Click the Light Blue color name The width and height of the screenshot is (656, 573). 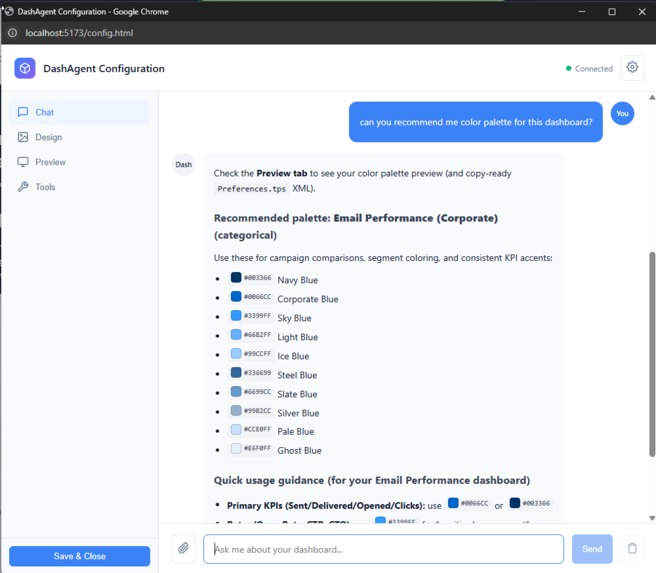pyautogui.click(x=297, y=337)
